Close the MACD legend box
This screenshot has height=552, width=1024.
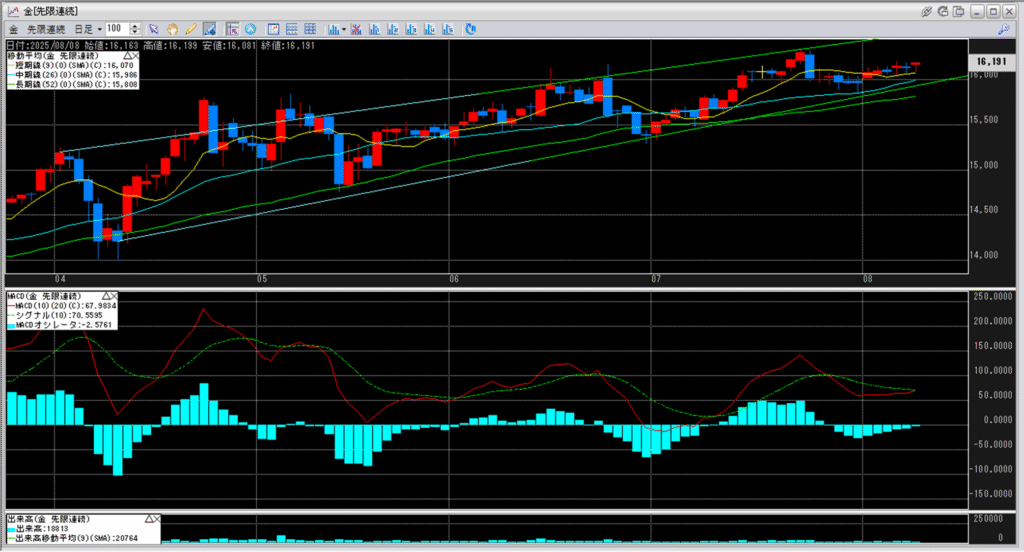[x=114, y=296]
